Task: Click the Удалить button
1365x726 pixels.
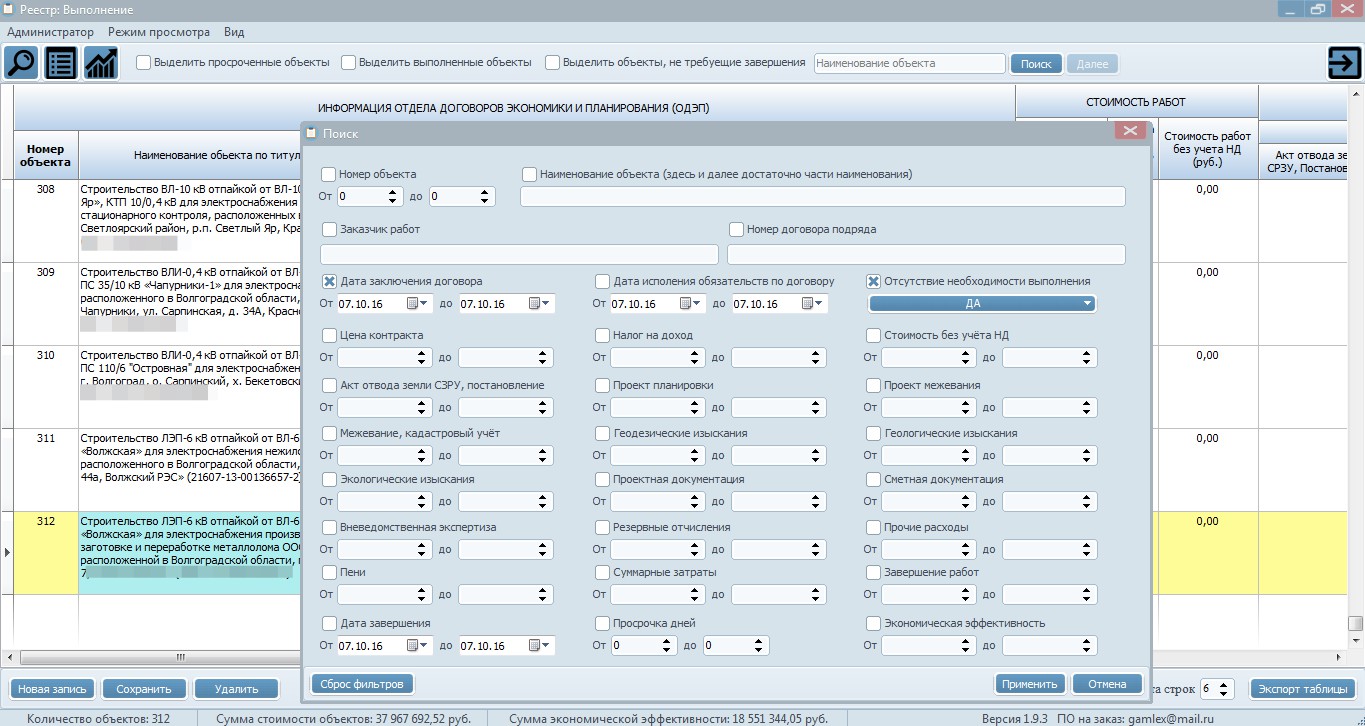Action: click(x=236, y=689)
